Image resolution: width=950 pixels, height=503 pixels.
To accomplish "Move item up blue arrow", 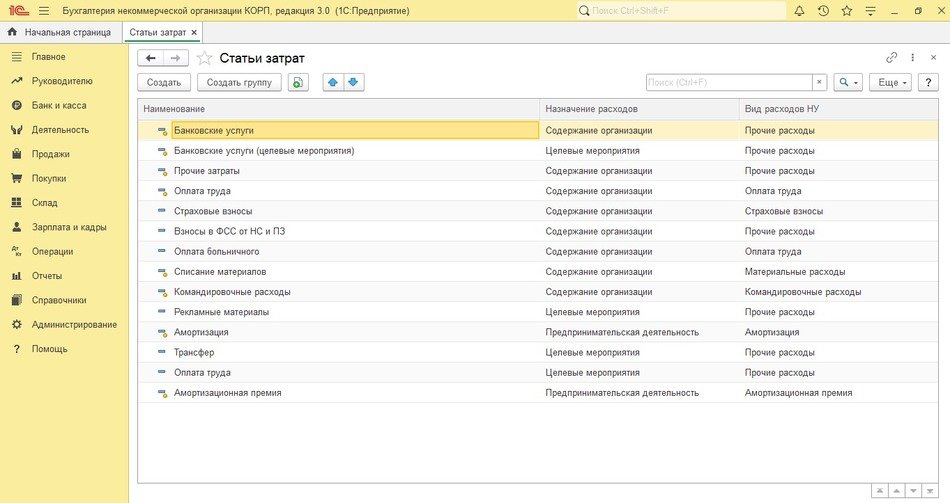I will click(x=333, y=82).
